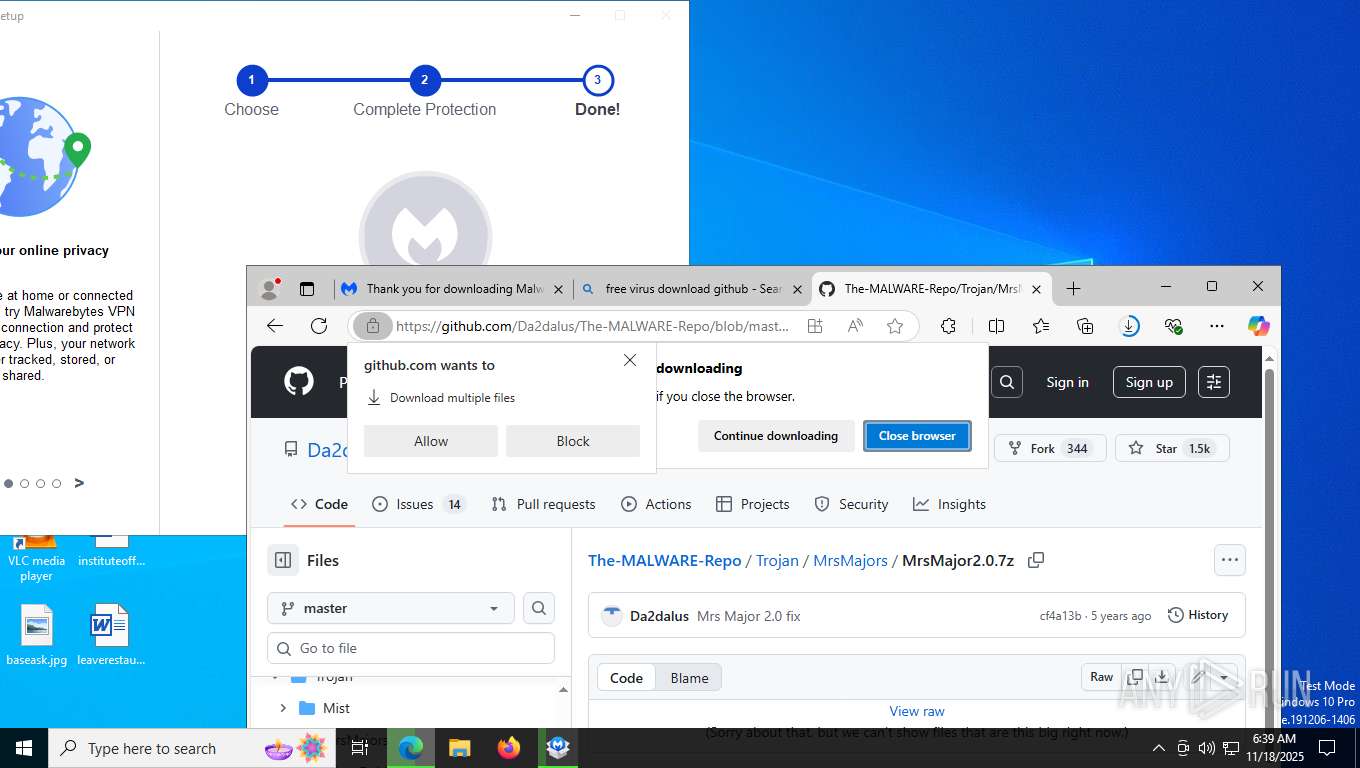Copy the MrsMajor2.0.7z file path
Screen dimensions: 1360x768
pyautogui.click(x=1036, y=560)
